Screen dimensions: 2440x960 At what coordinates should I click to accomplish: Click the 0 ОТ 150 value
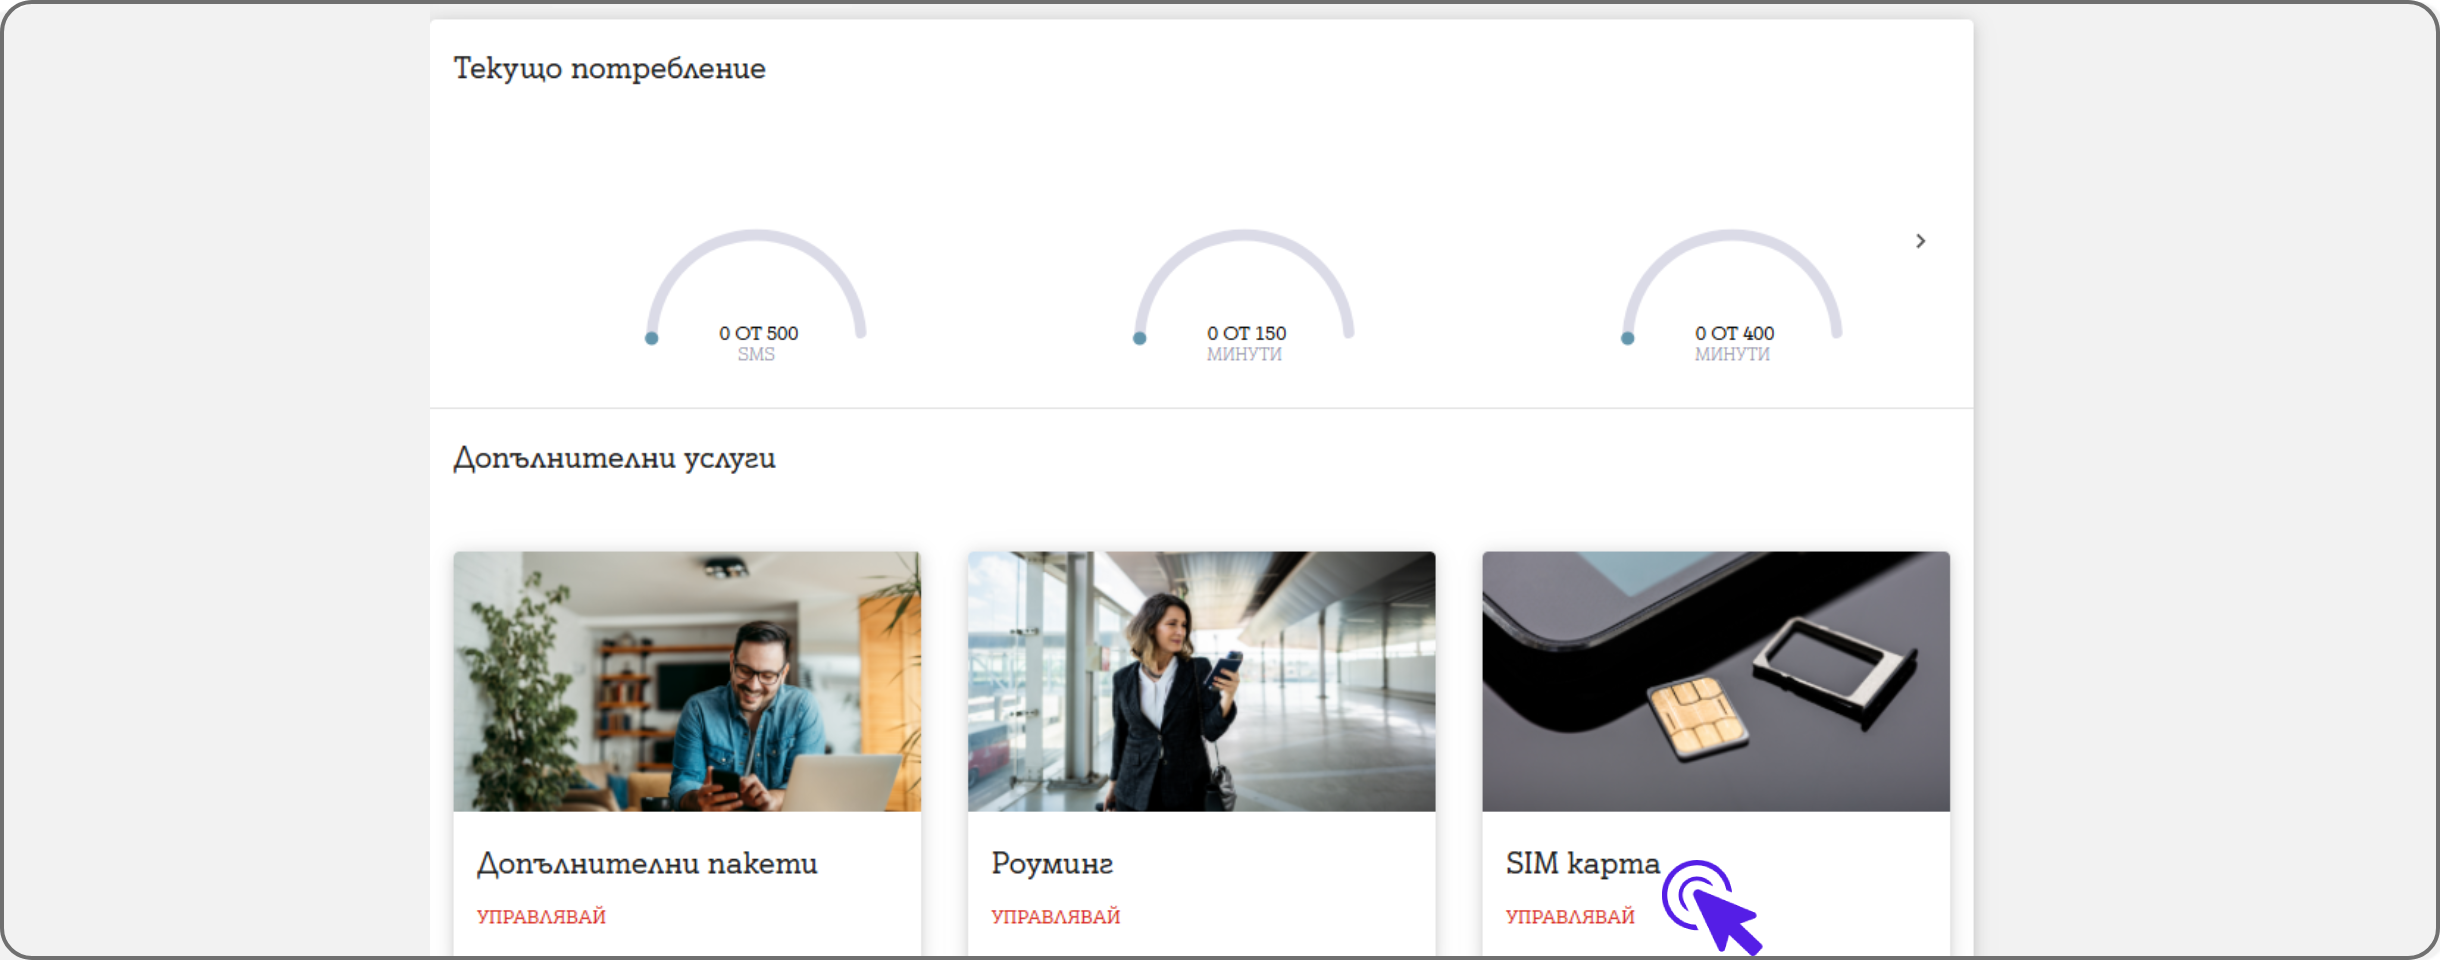coord(1246,333)
